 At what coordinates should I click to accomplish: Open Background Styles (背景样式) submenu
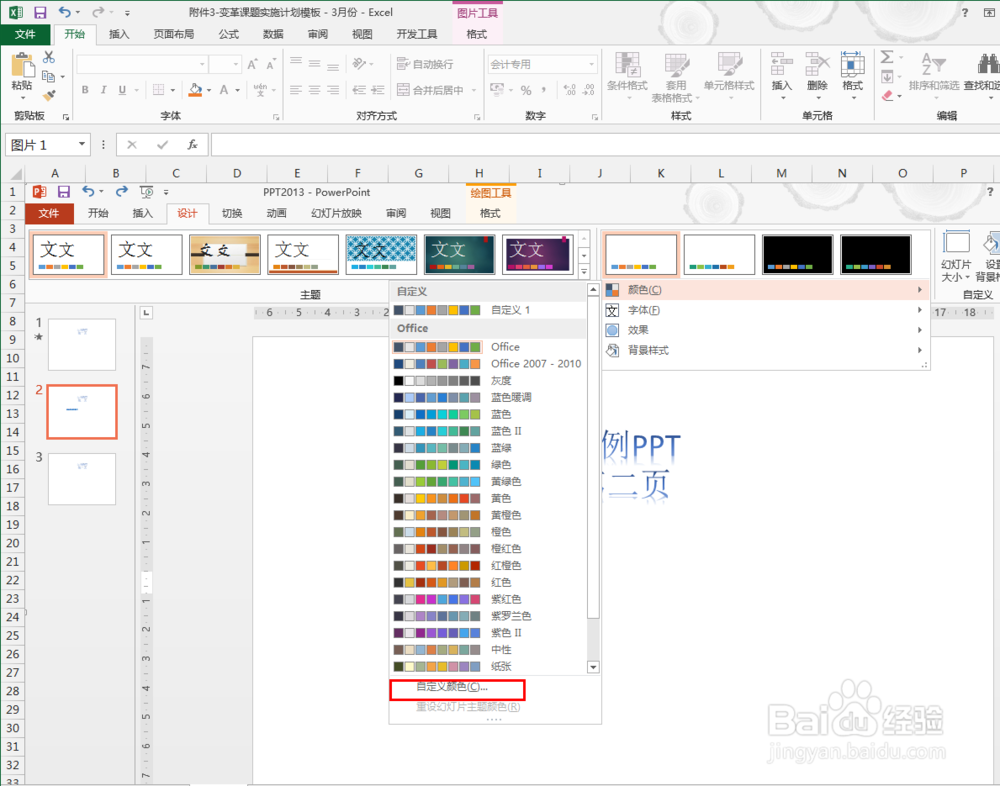[766, 350]
